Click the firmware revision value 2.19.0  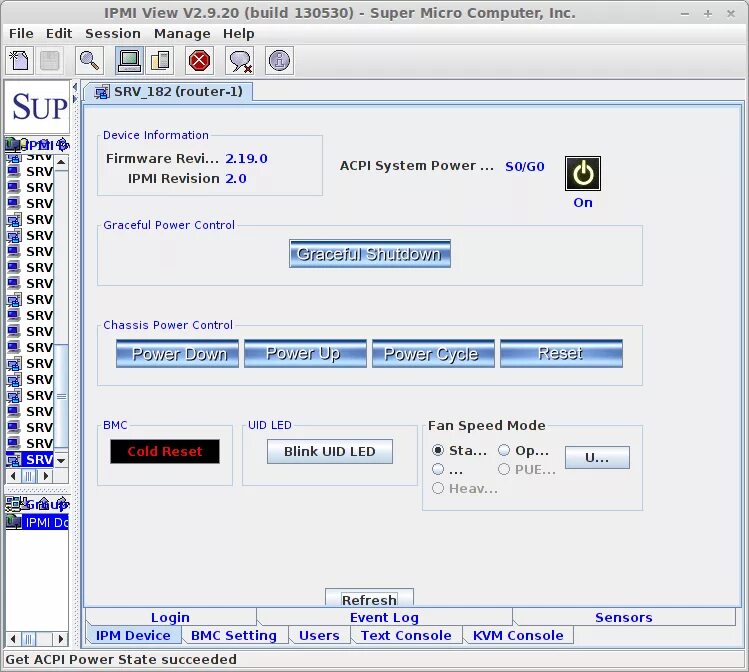point(246,159)
